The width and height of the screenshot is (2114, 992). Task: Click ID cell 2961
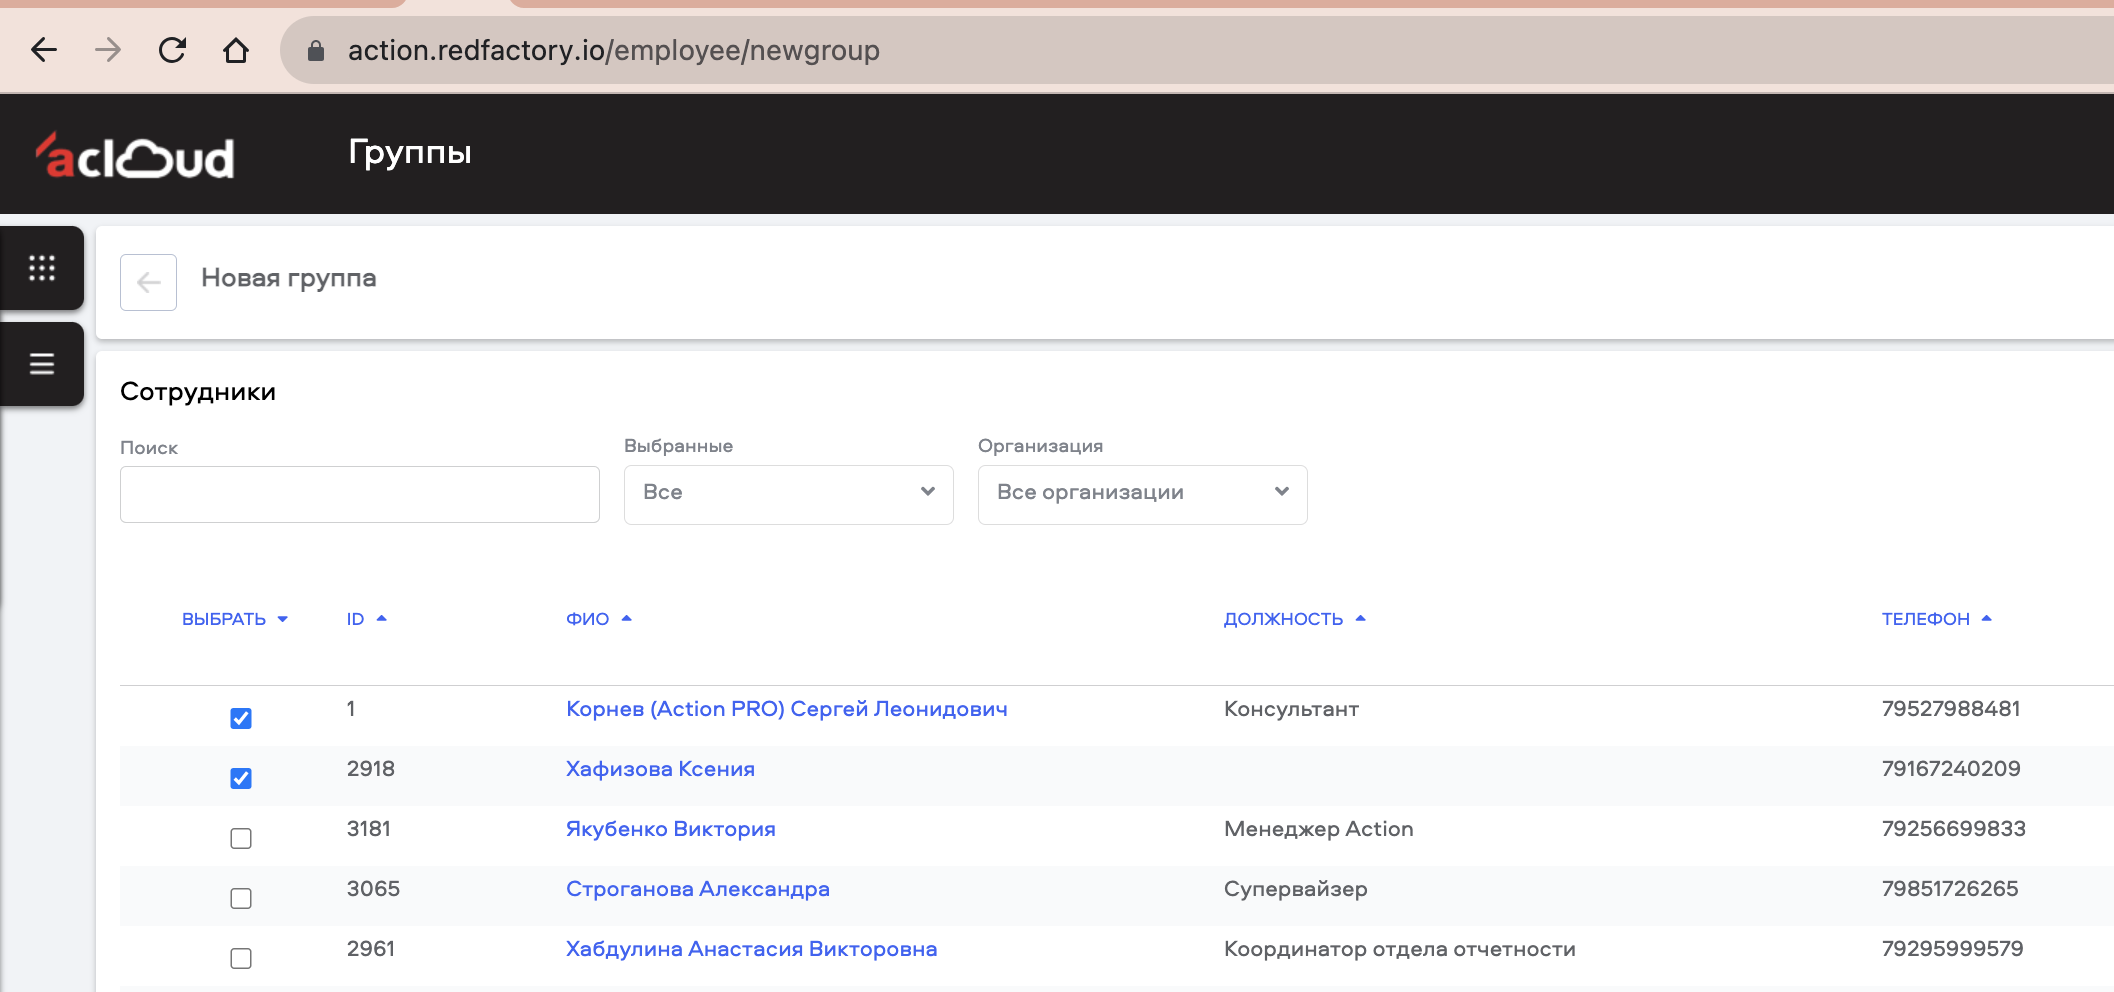click(371, 949)
